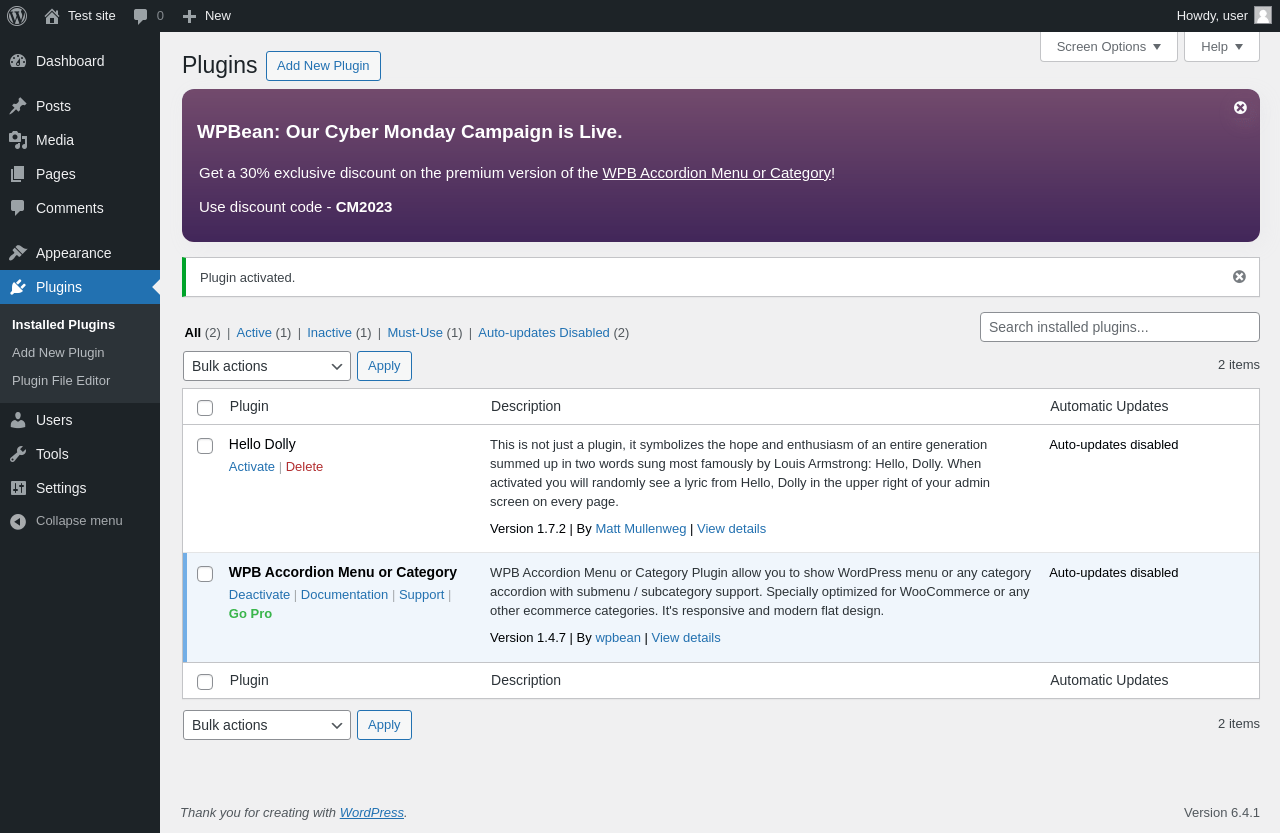This screenshot has width=1280, height=833.
Task: Open WPB Accordion Menu or Category banner link
Action: point(717,172)
